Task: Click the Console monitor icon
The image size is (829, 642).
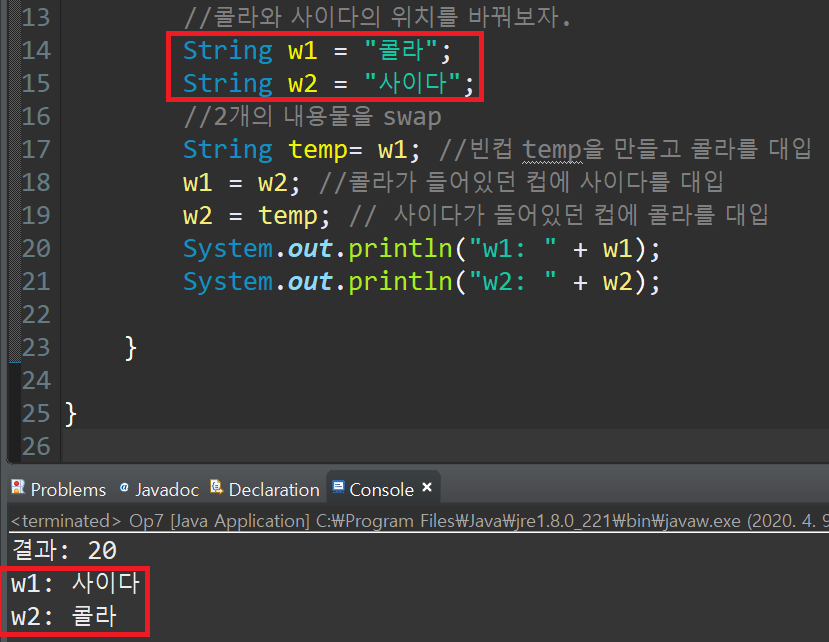Action: [338, 487]
